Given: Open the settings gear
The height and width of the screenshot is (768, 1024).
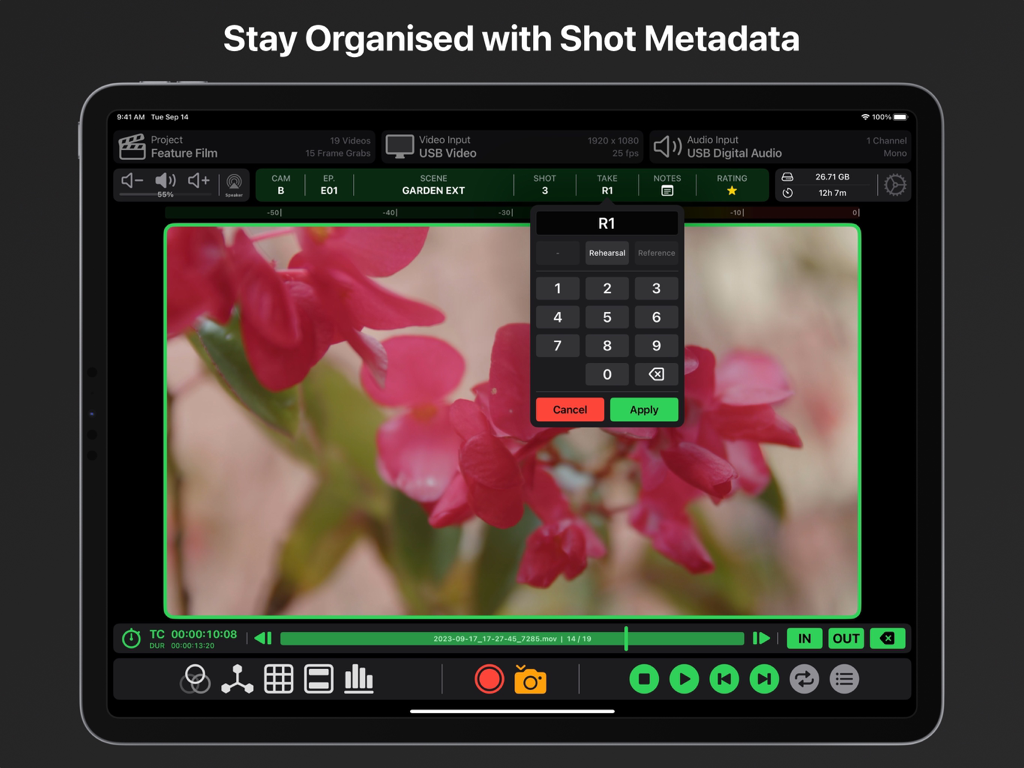Looking at the screenshot, I should tap(896, 184).
